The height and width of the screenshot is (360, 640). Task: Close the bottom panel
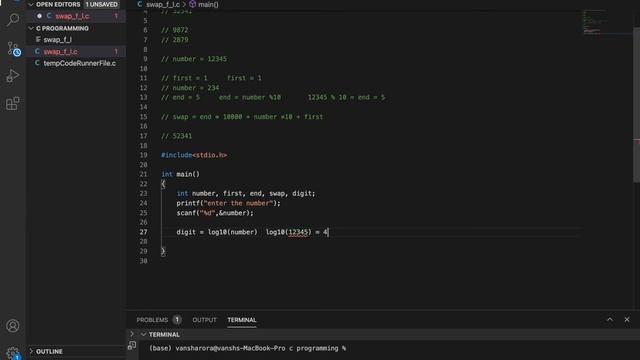(627, 320)
